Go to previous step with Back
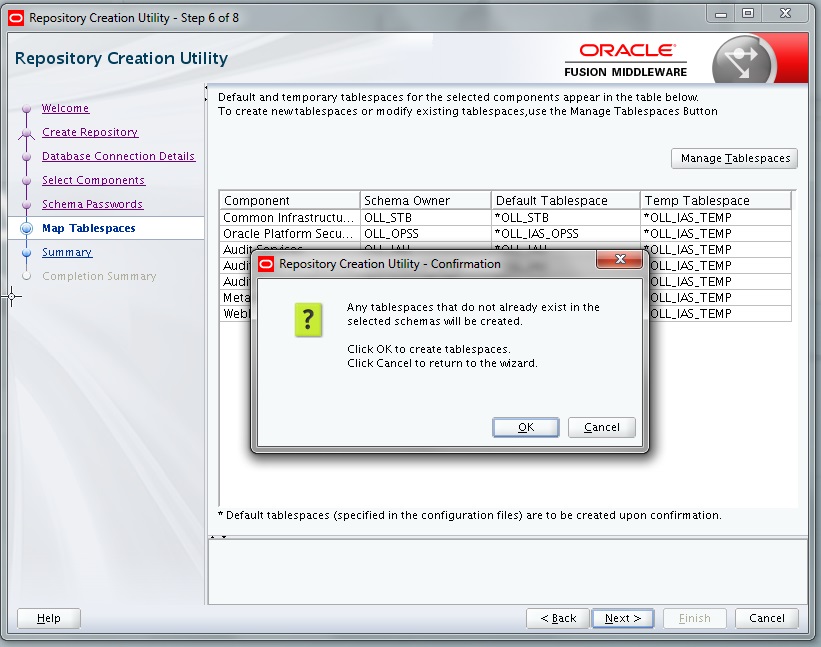This screenshot has height=647, width=821. pyautogui.click(x=558, y=618)
